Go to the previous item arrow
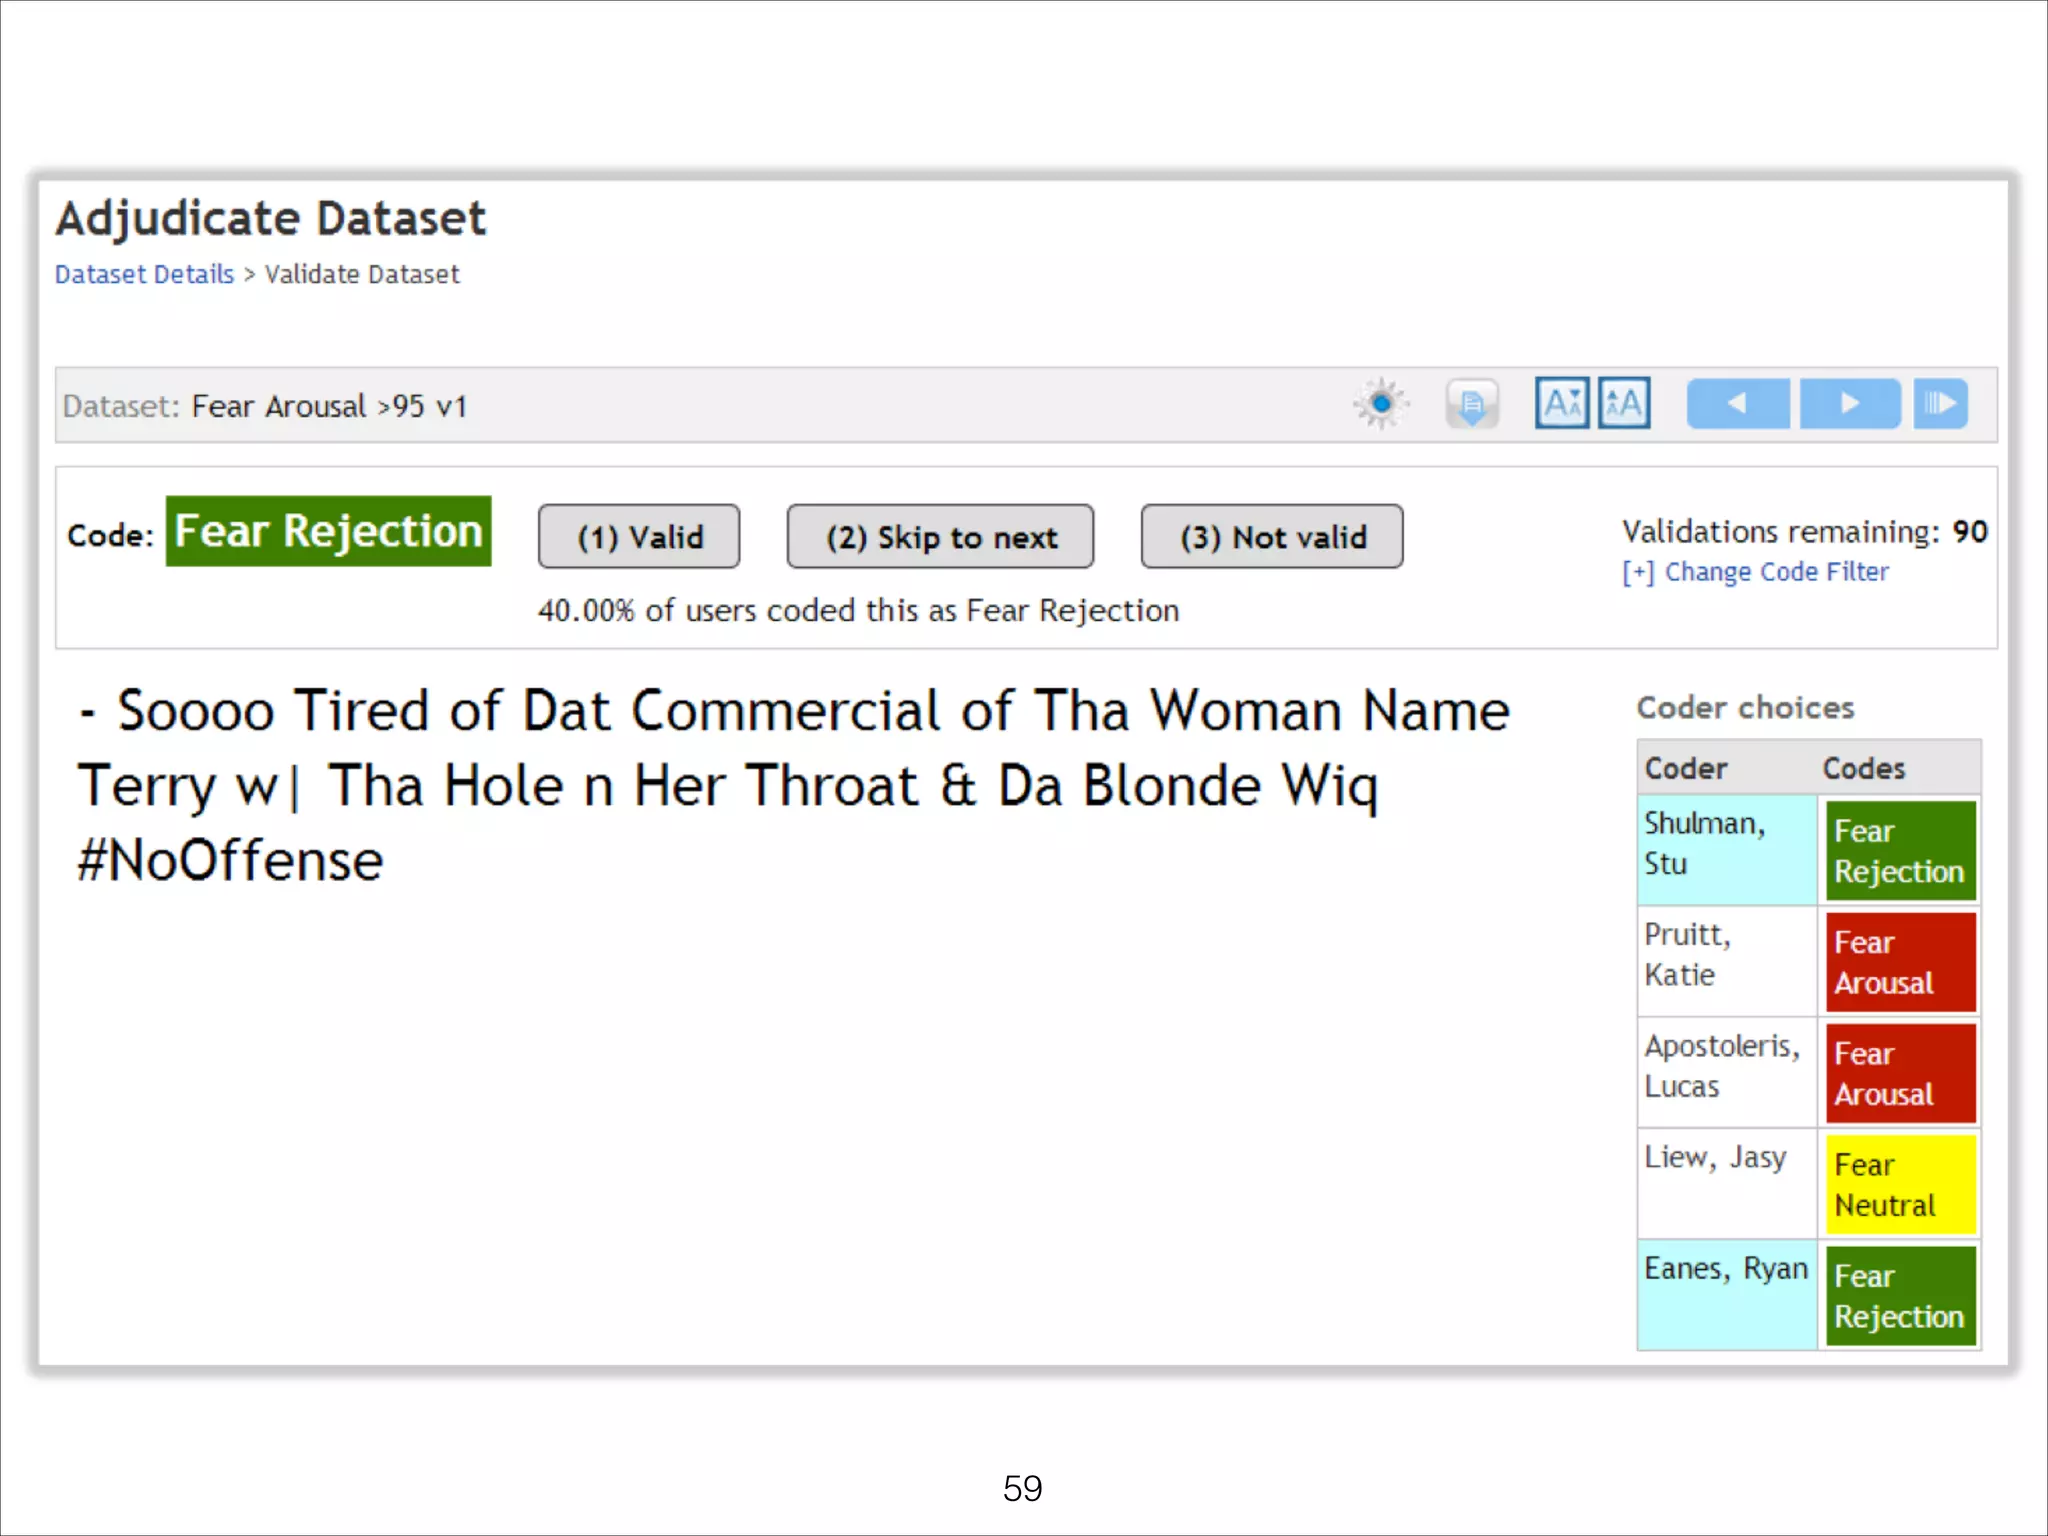The image size is (2048, 1536). click(x=1737, y=404)
